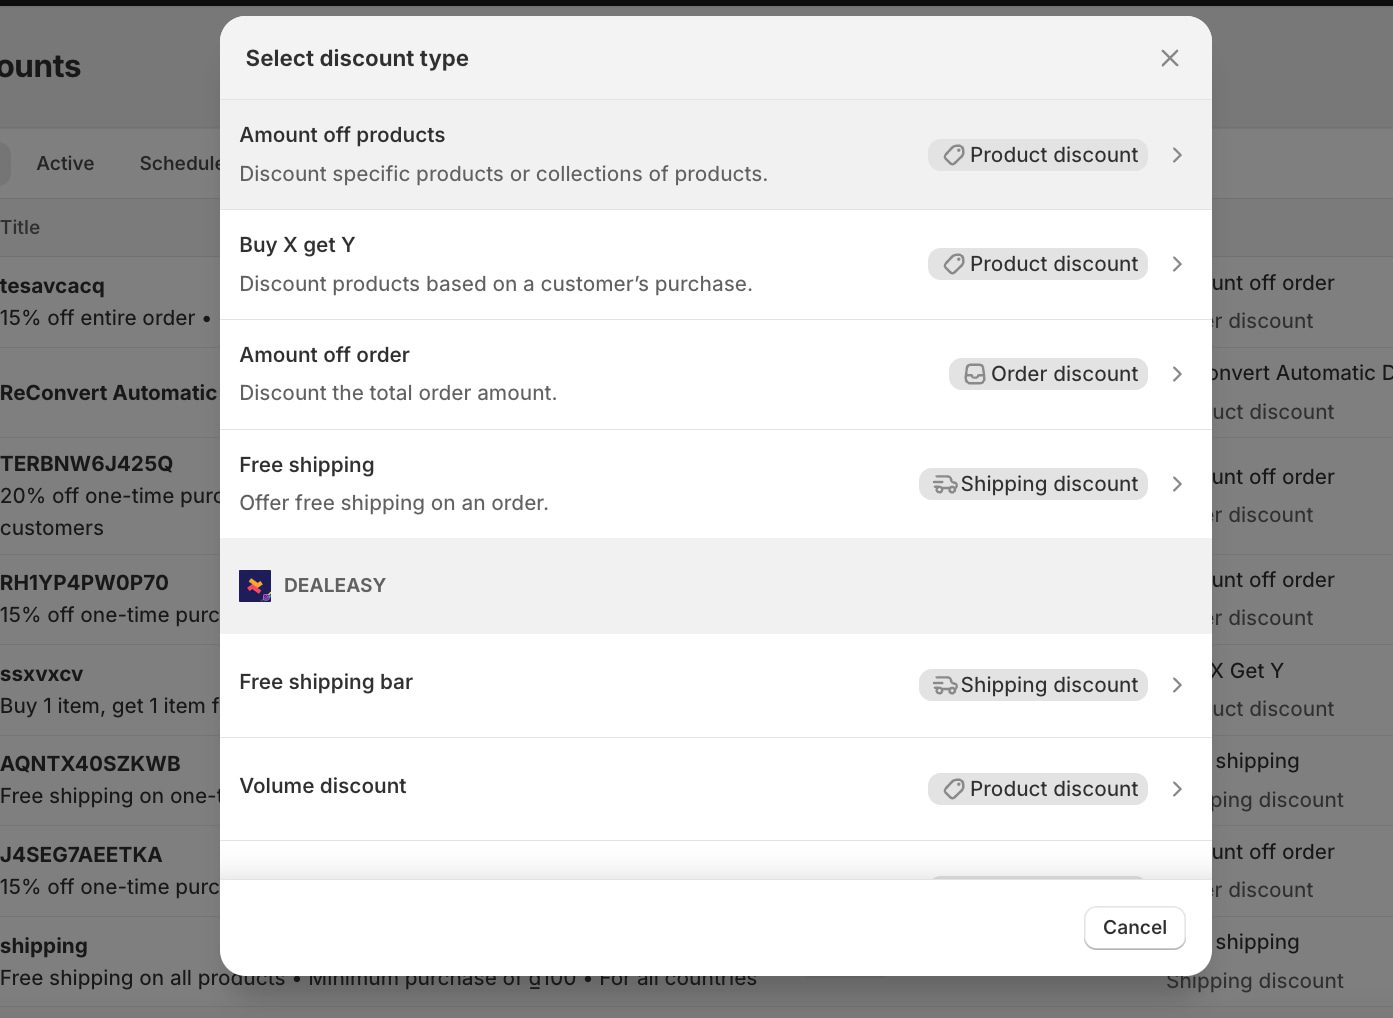The width and height of the screenshot is (1393, 1018).
Task: Expand Free shipping bar chevron
Action: (x=1177, y=685)
